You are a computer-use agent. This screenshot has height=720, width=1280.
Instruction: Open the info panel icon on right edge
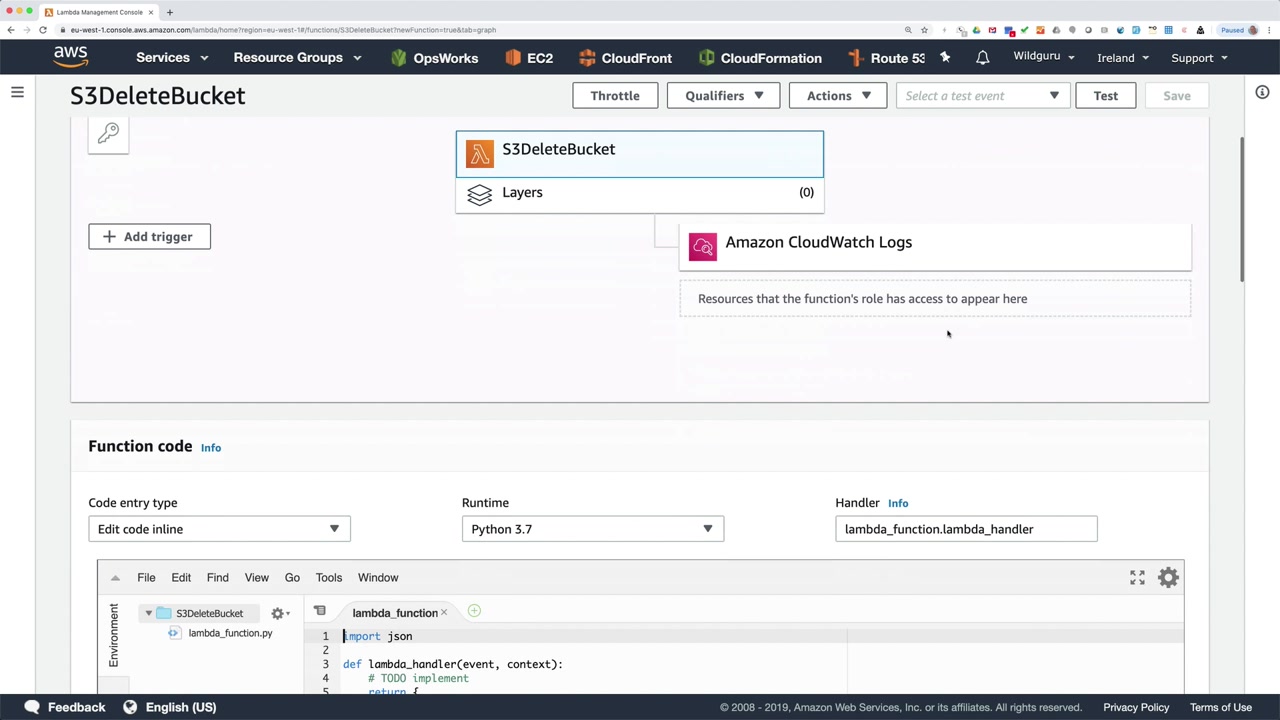[x=1262, y=92]
